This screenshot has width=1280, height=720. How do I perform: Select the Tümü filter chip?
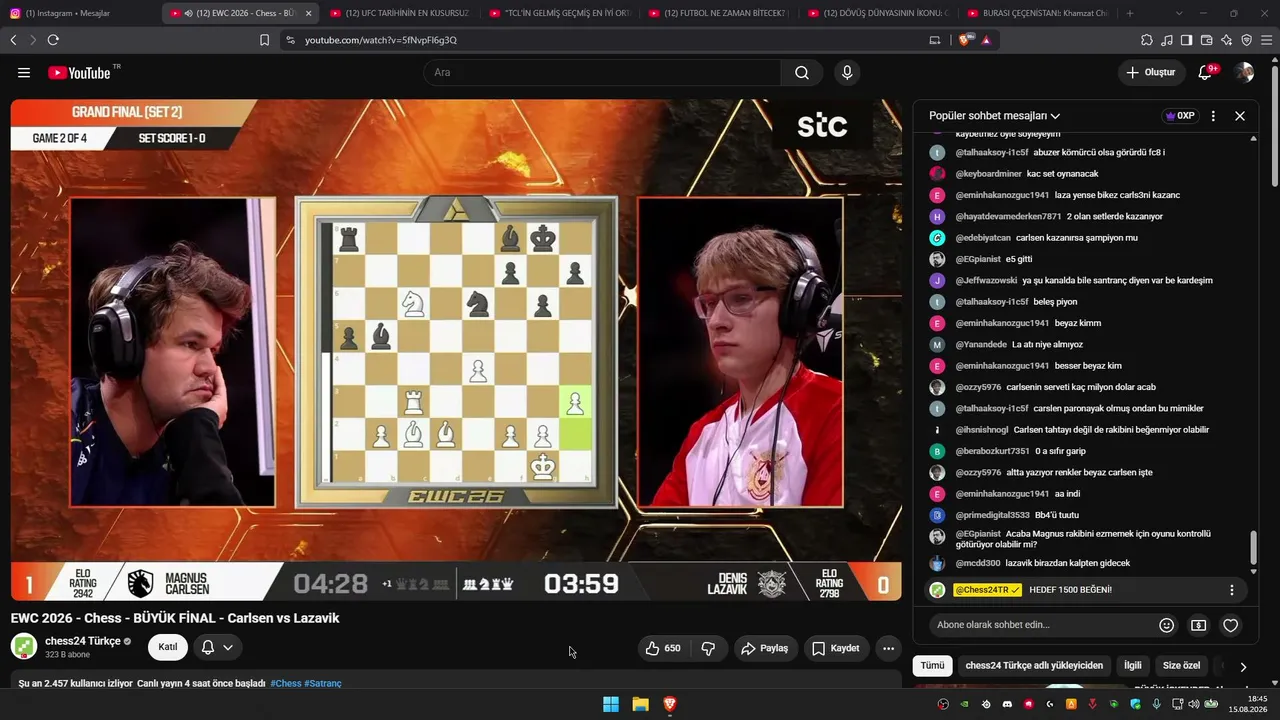tap(932, 665)
